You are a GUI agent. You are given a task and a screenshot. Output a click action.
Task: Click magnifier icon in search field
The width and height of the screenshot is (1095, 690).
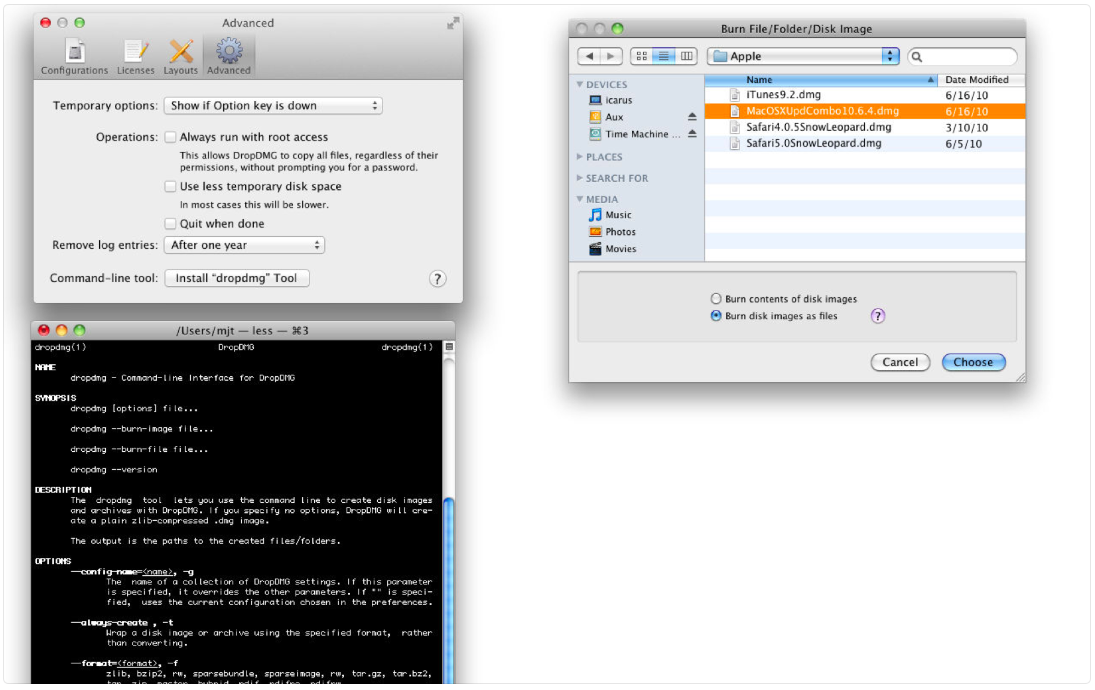coord(917,57)
